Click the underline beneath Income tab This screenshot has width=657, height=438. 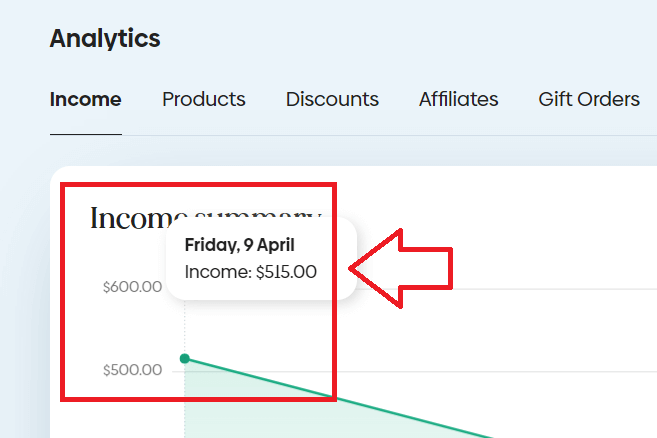(x=85, y=134)
